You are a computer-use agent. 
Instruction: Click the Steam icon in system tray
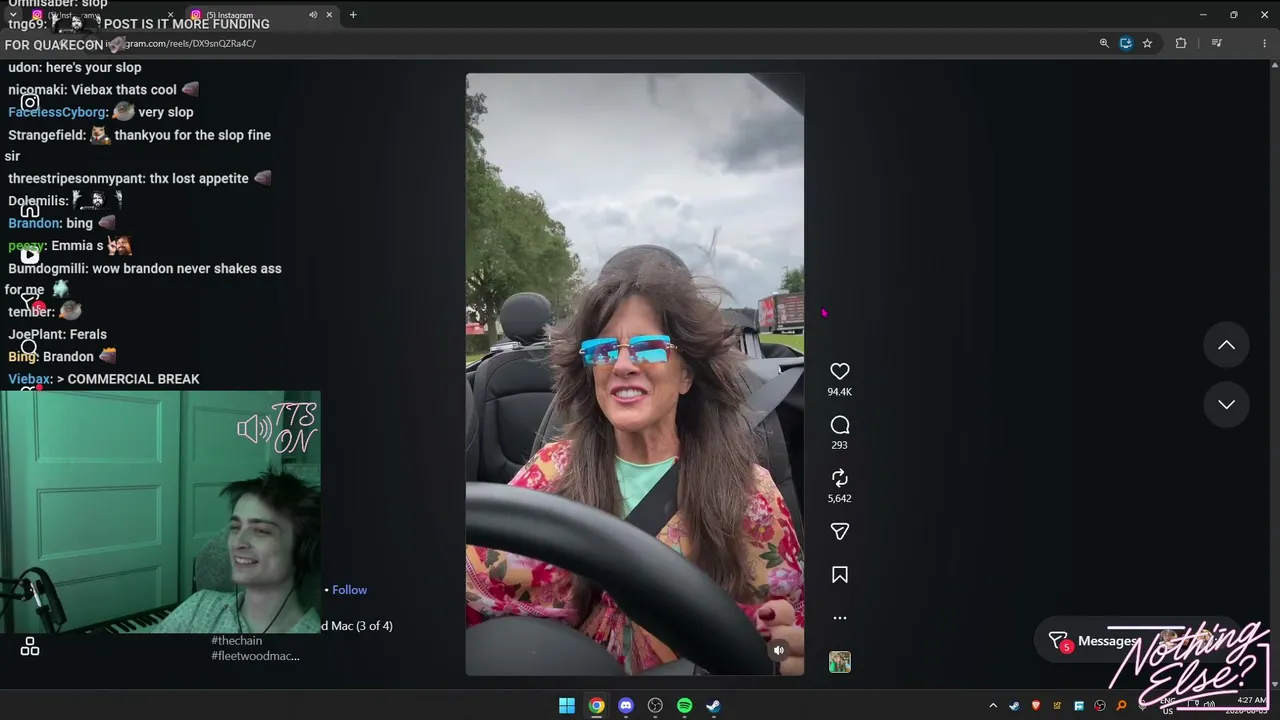[1015, 706]
